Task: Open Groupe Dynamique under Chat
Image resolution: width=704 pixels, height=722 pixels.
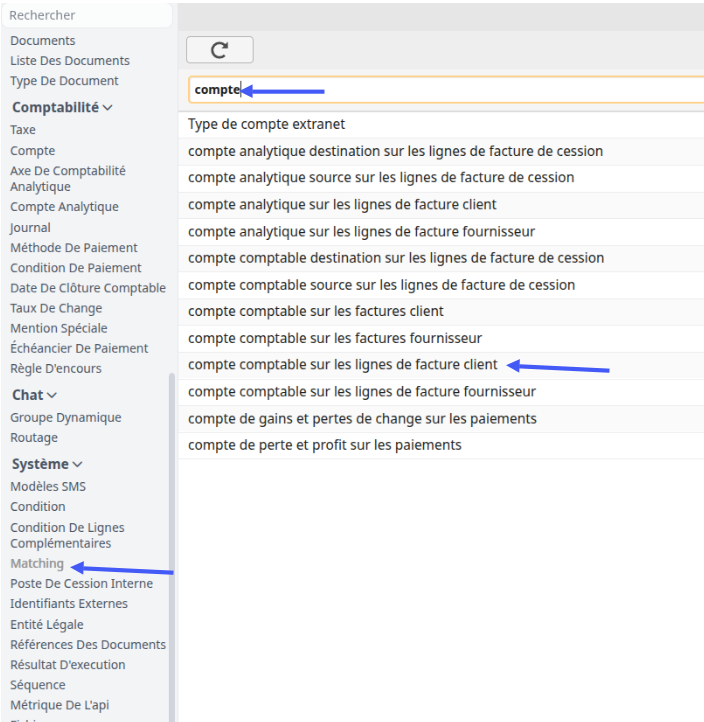Action: pyautogui.click(x=66, y=418)
